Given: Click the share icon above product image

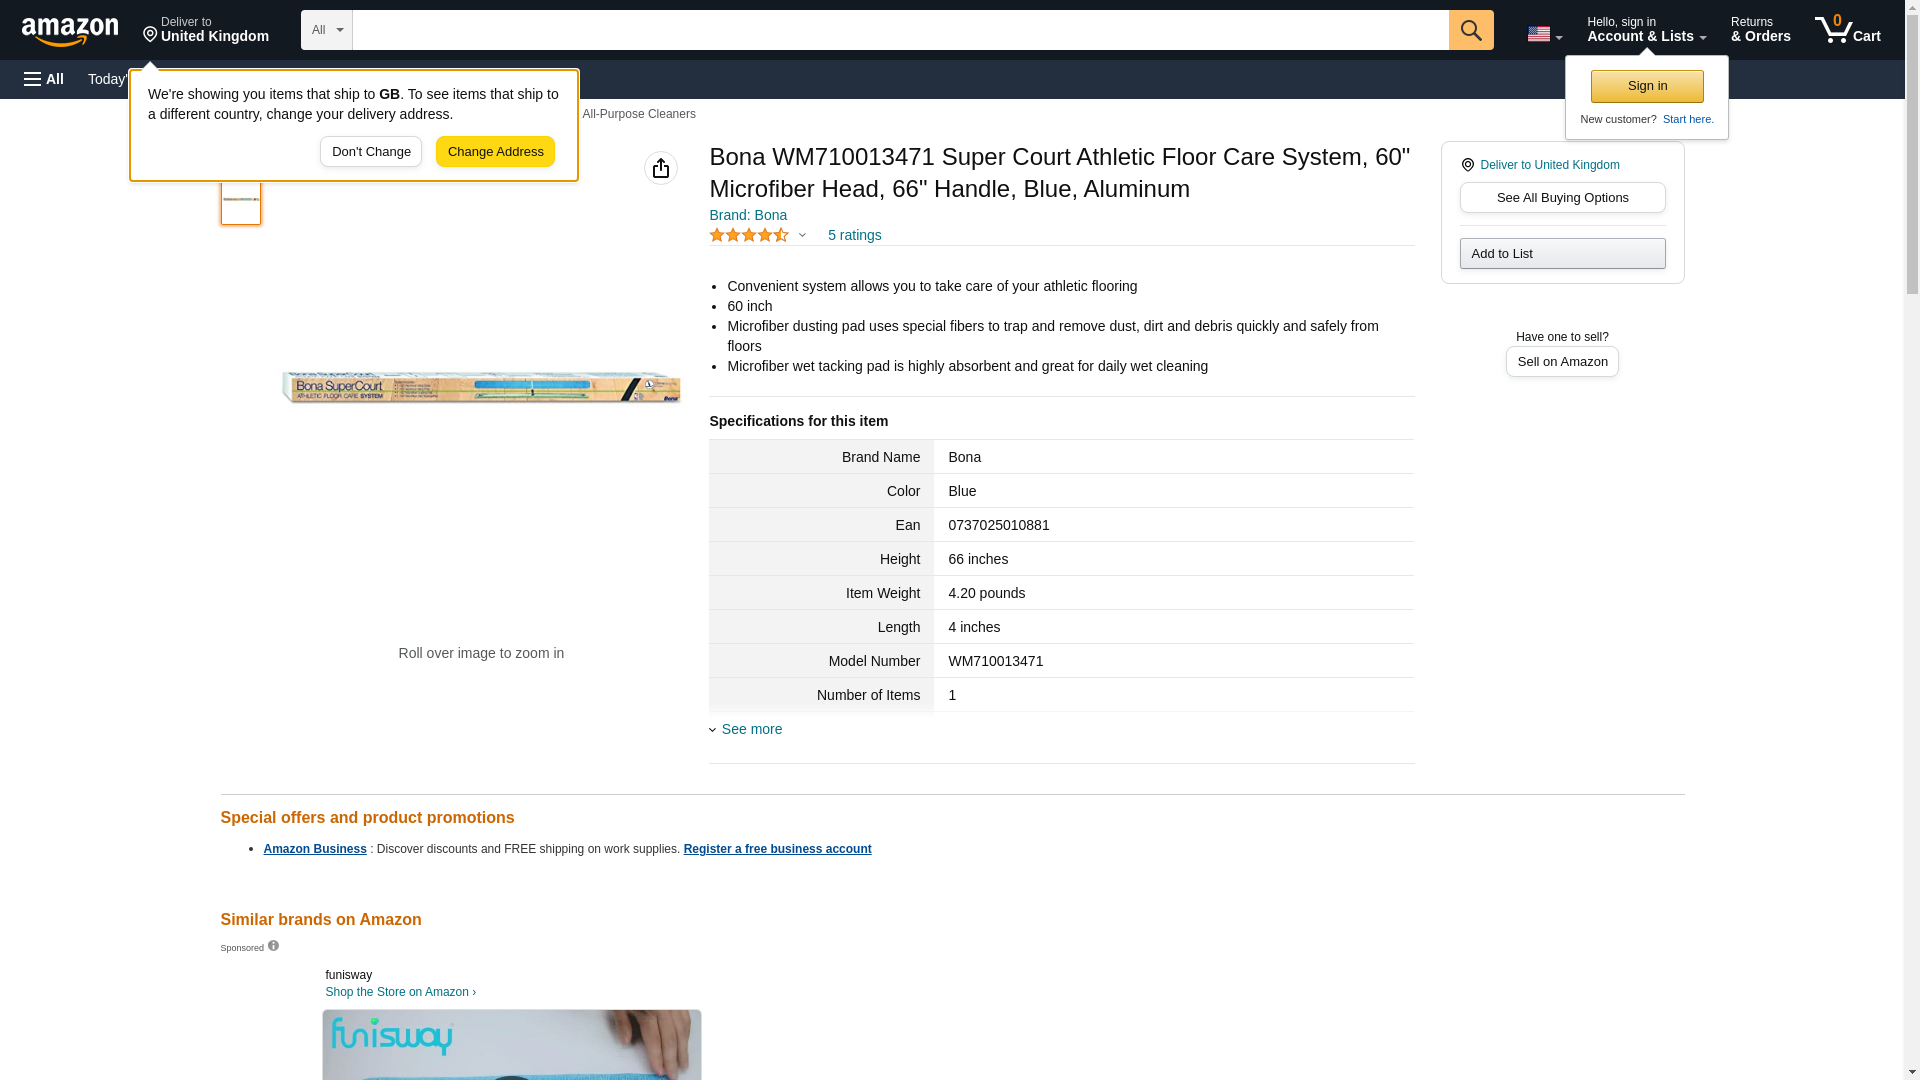Looking at the screenshot, I should click(660, 168).
